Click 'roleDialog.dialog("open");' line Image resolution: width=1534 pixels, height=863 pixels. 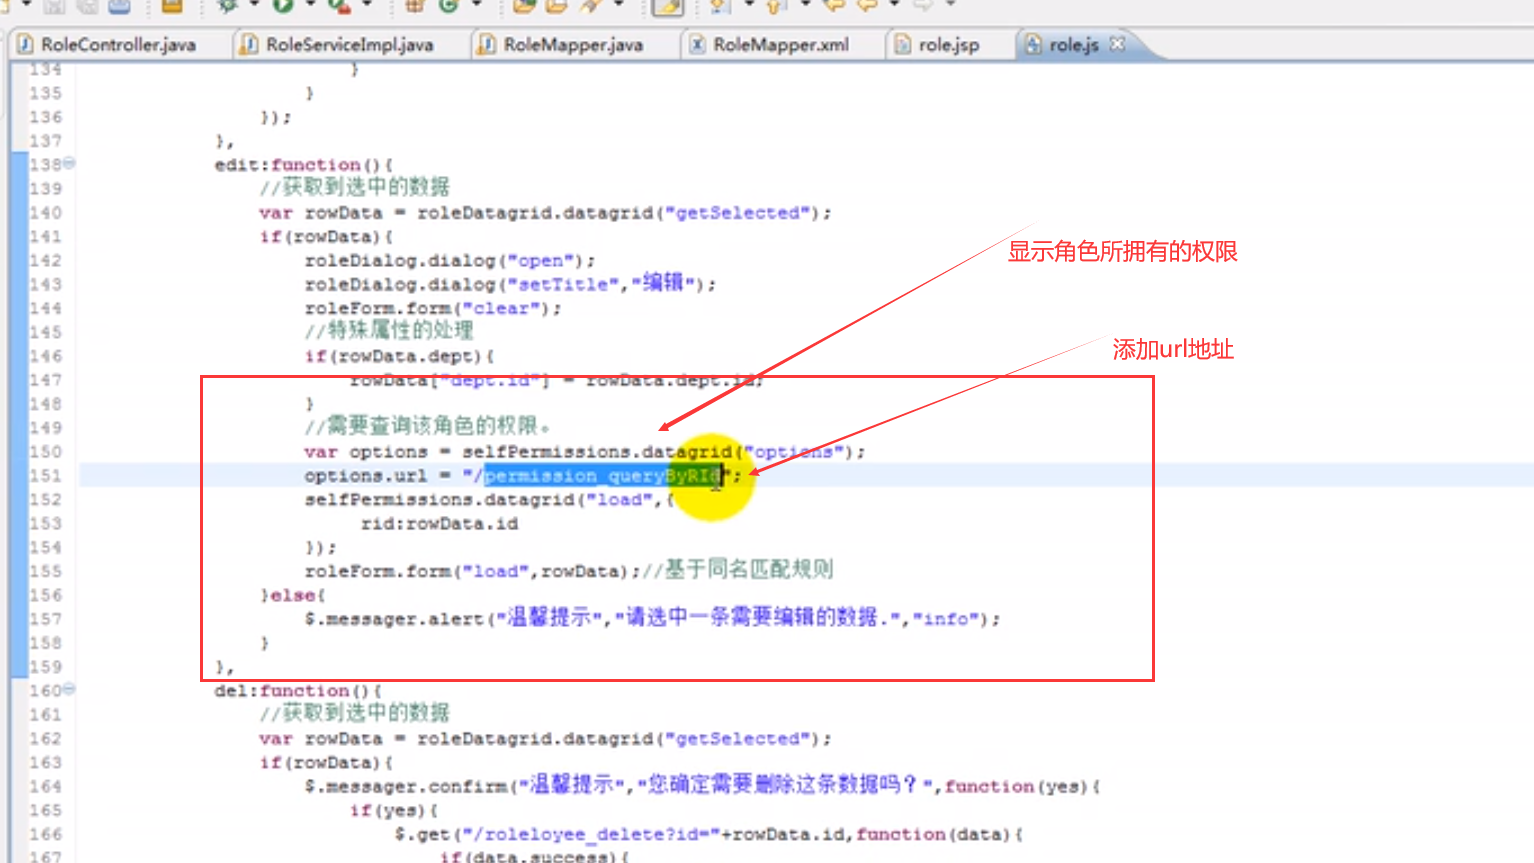pos(450,260)
